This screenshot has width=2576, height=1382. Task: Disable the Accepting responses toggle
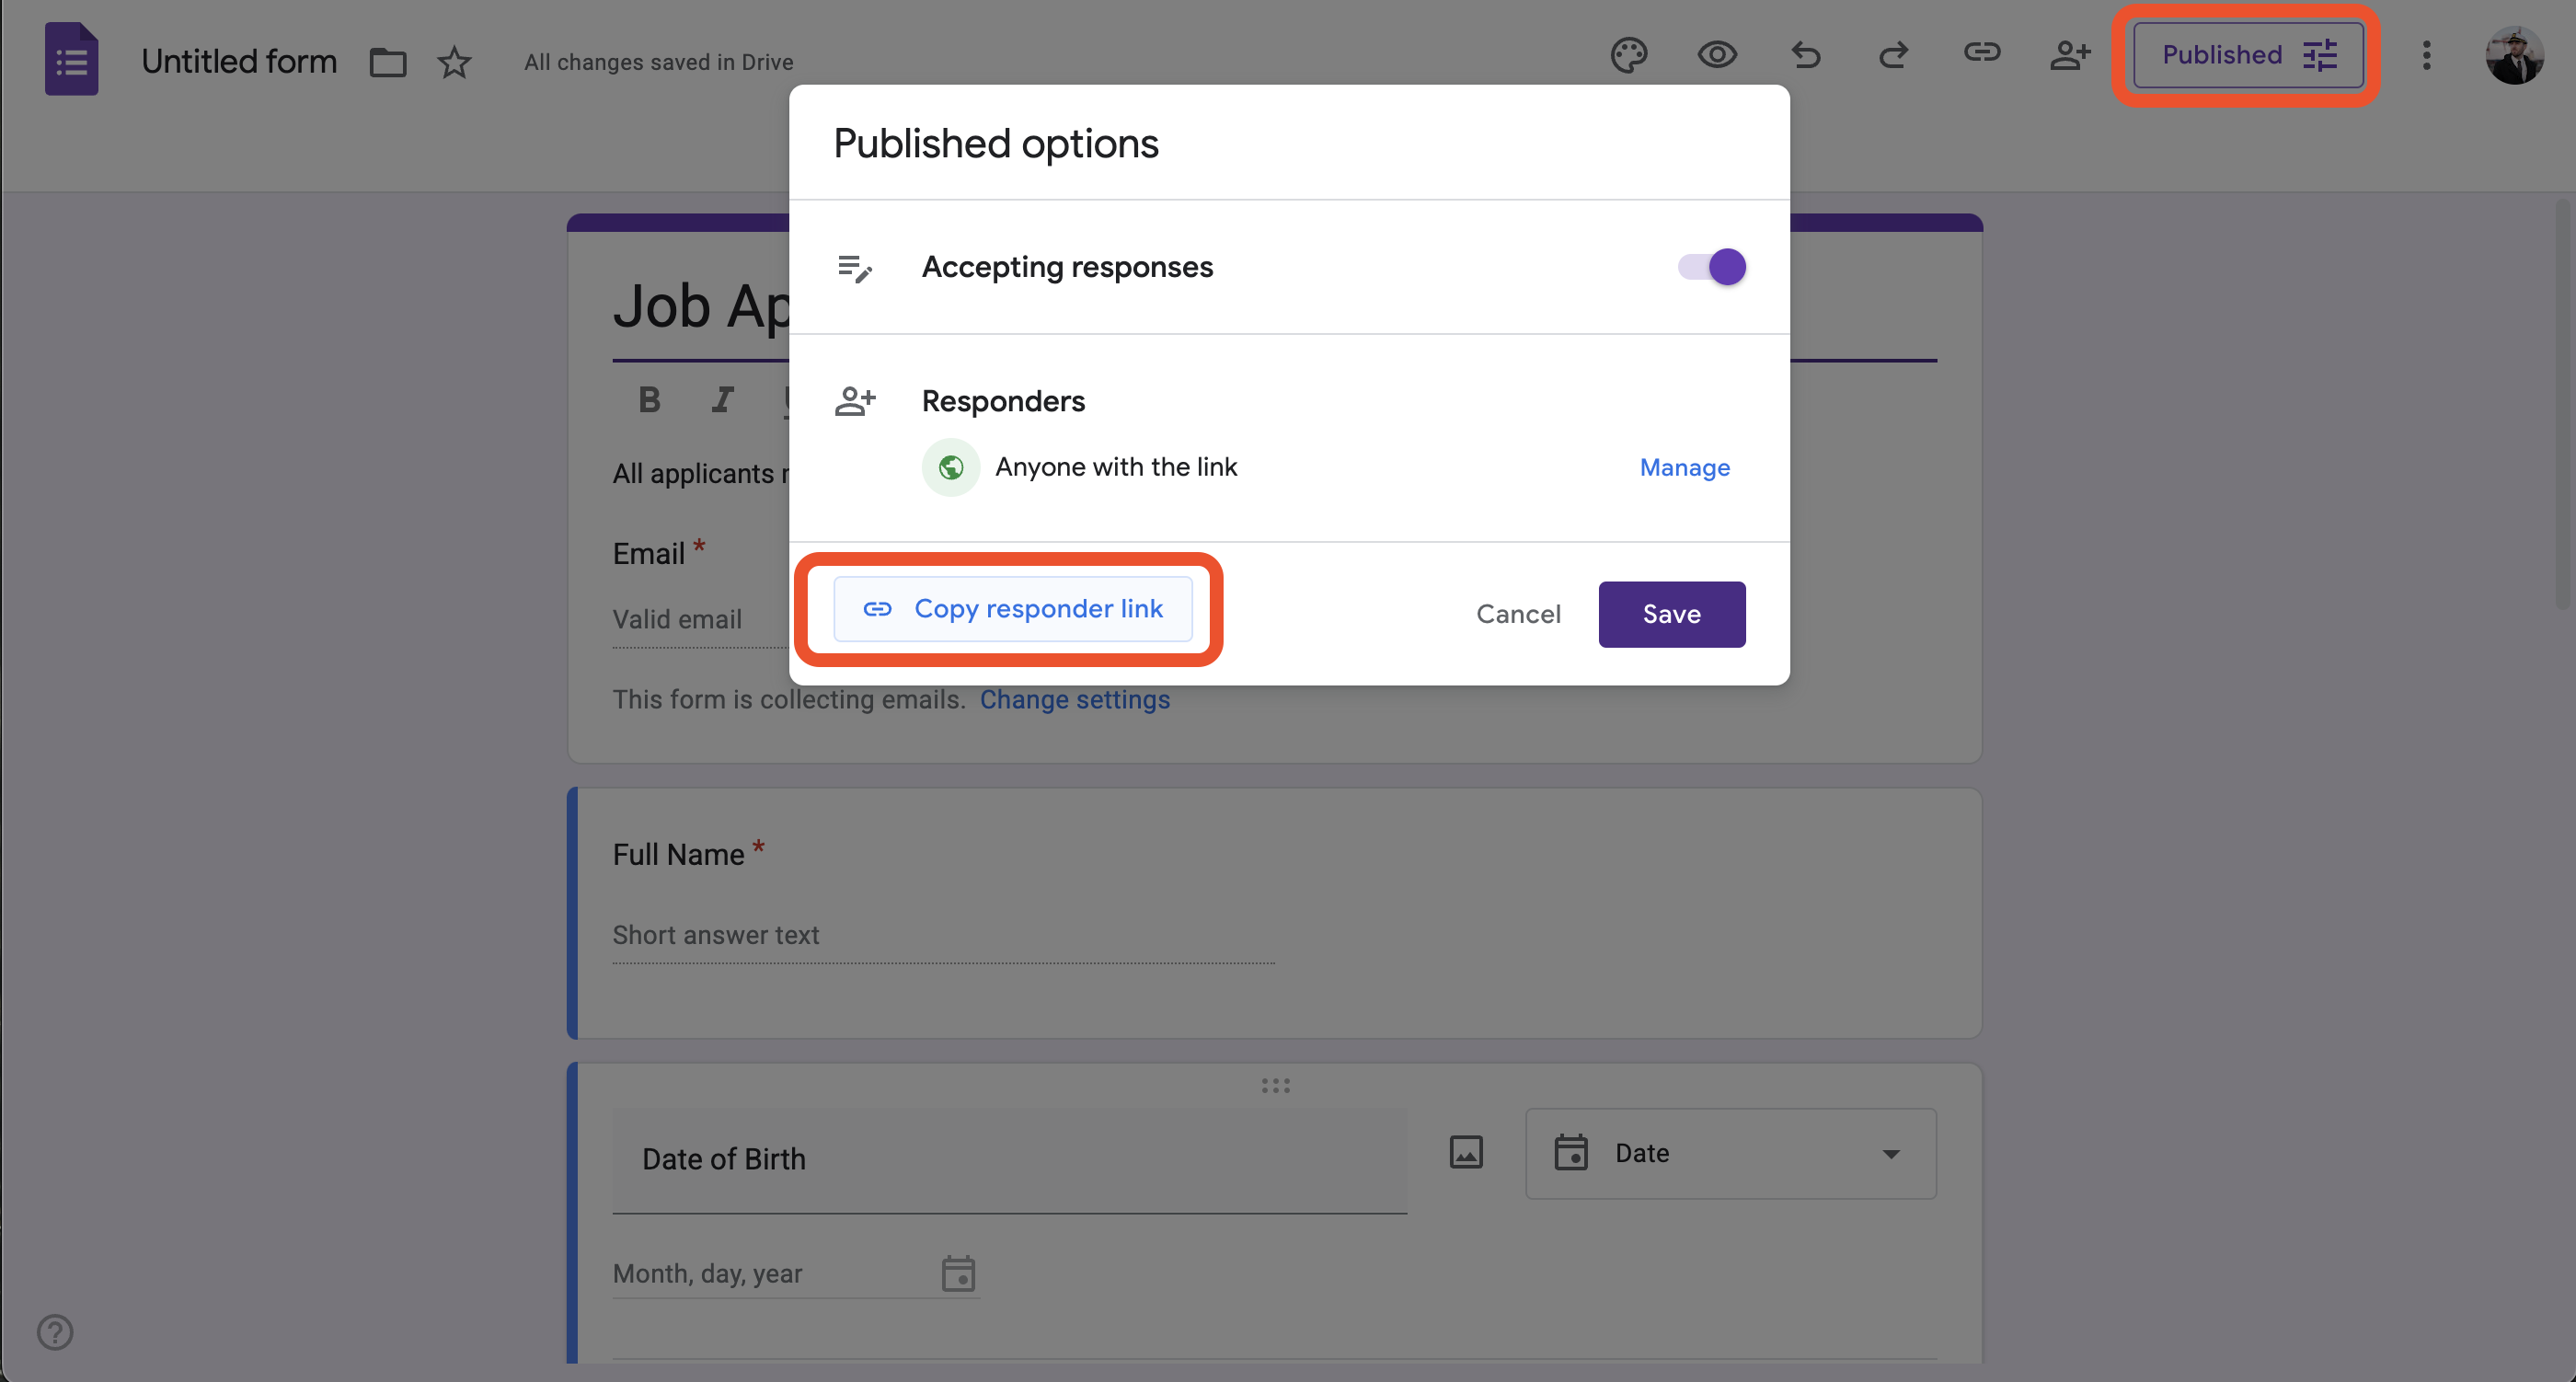pos(1709,266)
